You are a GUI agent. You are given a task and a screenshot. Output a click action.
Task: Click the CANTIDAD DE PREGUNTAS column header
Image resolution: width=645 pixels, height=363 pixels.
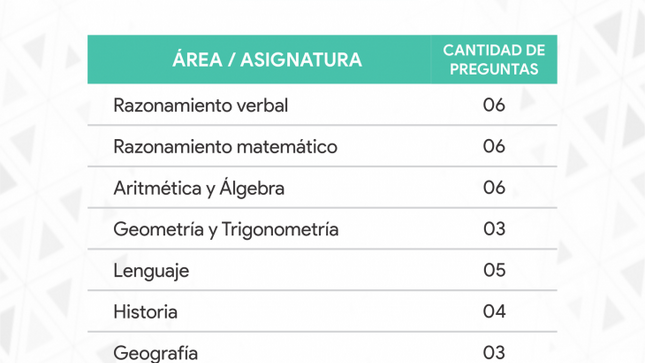point(494,60)
